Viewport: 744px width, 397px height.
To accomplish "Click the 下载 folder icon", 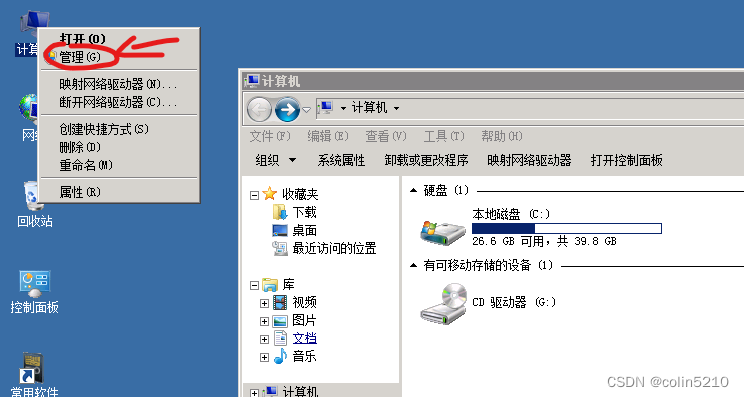I will point(280,212).
